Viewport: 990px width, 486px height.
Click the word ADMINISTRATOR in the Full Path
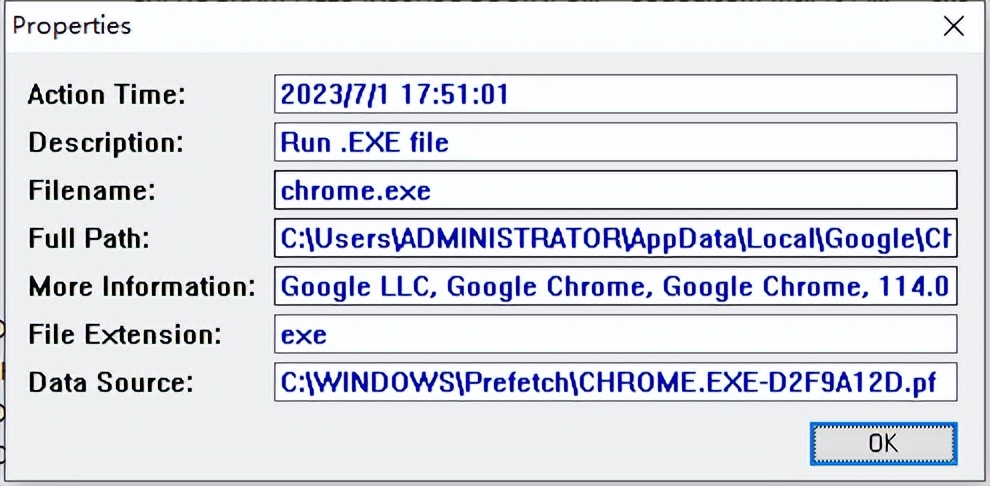514,238
